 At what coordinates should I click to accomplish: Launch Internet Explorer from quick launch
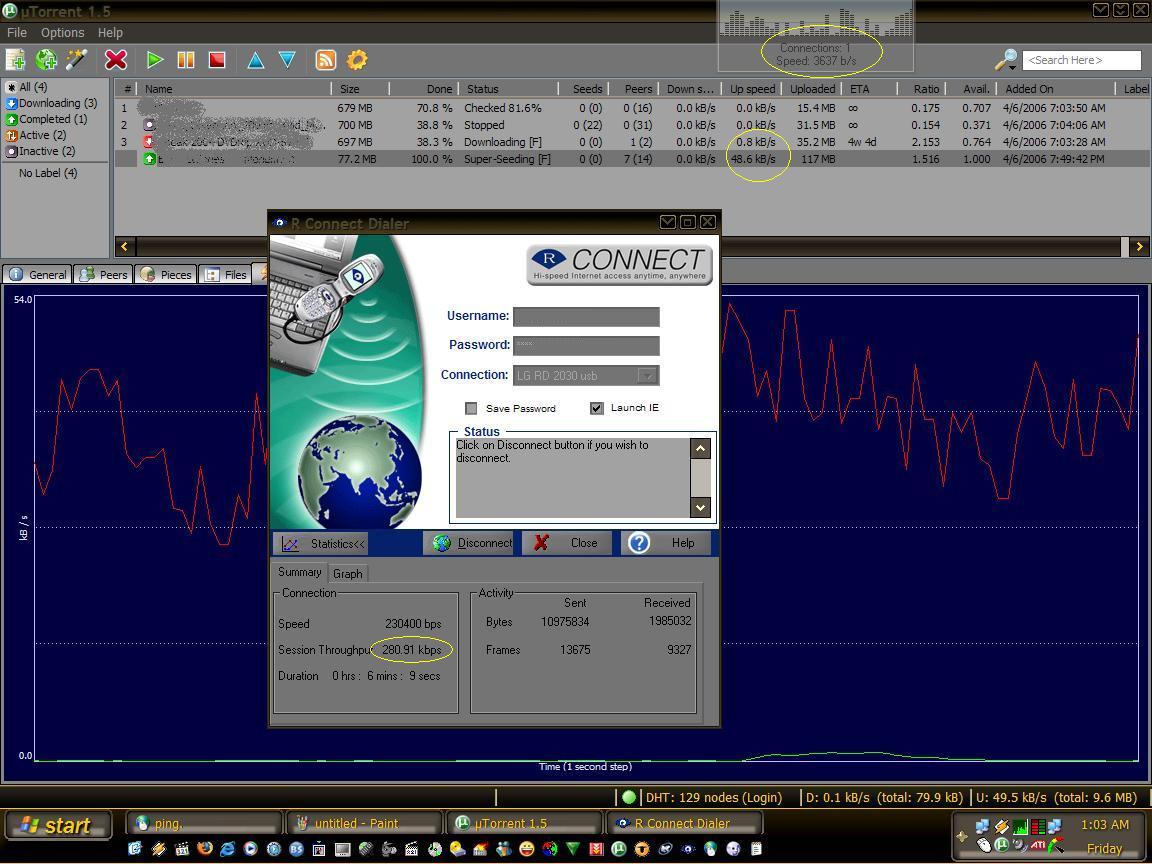click(228, 850)
